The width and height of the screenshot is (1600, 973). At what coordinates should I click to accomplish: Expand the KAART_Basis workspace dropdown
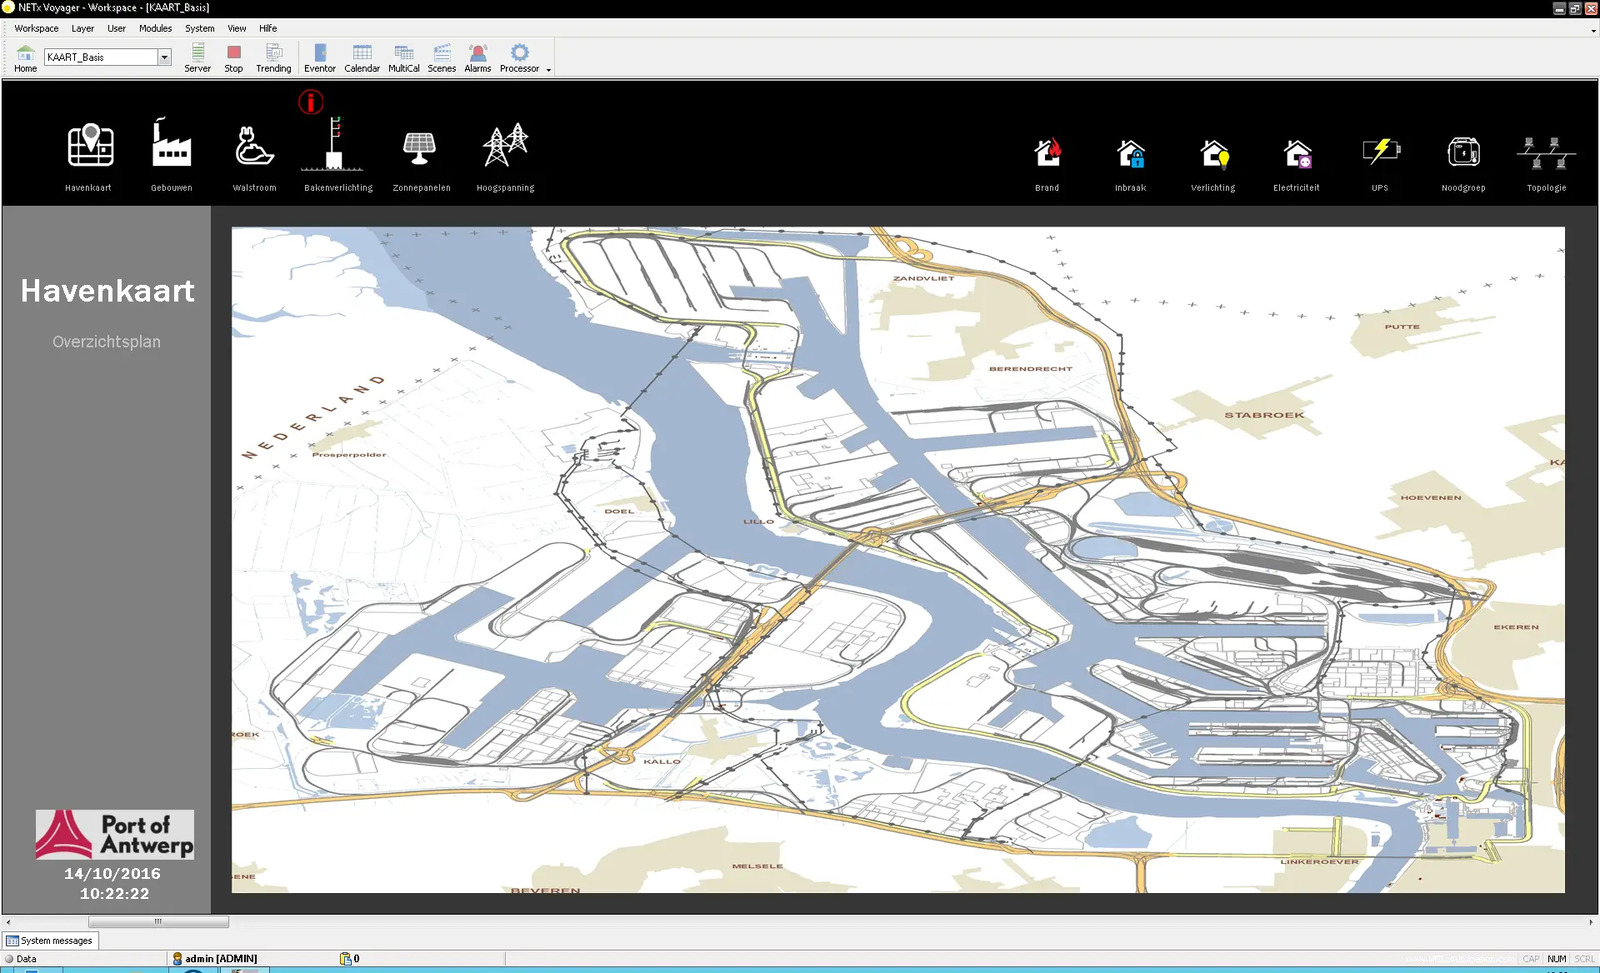(x=165, y=57)
